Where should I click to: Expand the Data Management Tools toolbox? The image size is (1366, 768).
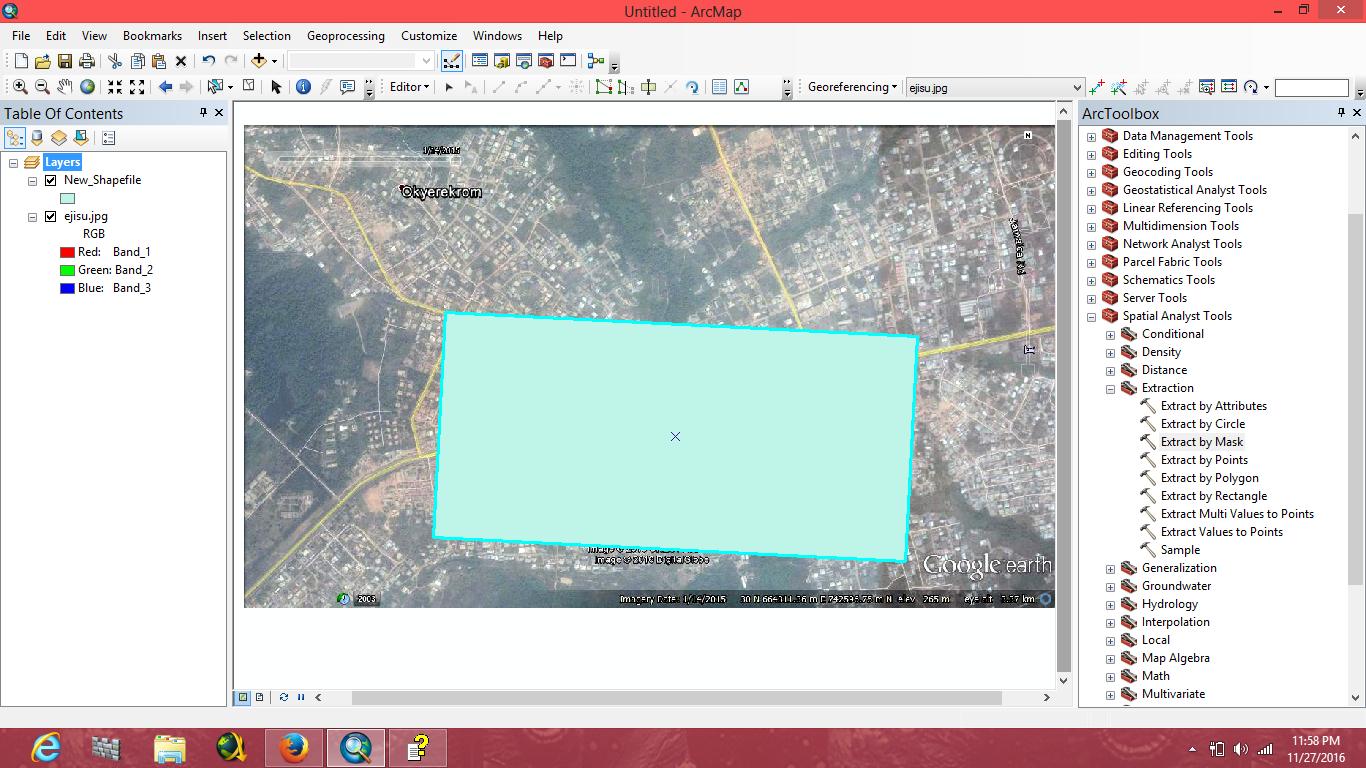[1092, 136]
